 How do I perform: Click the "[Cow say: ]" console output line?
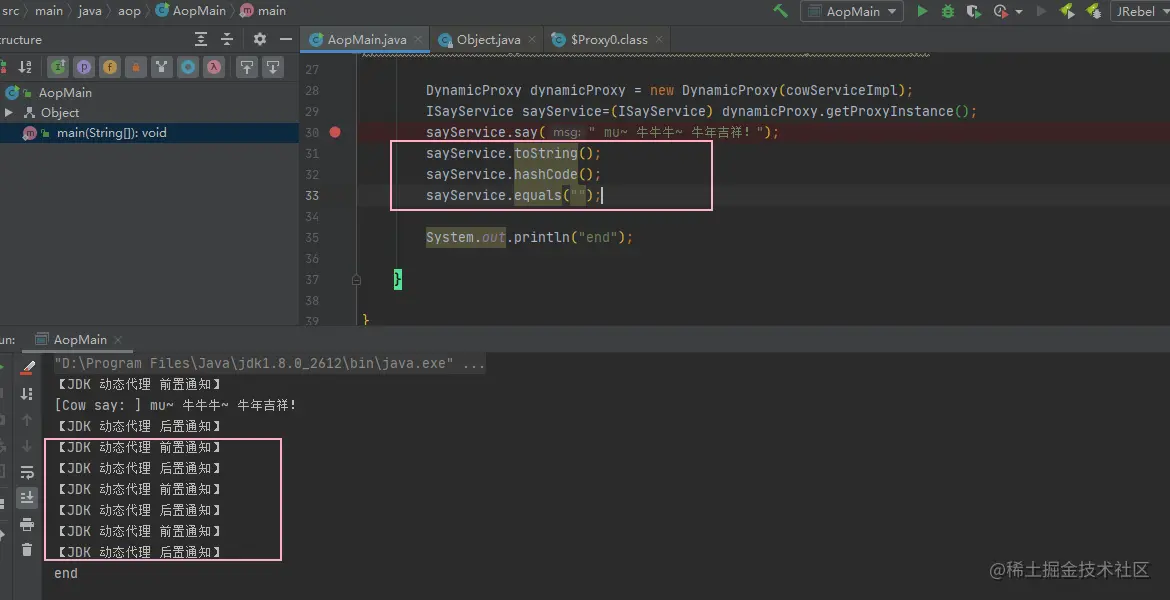(x=175, y=405)
